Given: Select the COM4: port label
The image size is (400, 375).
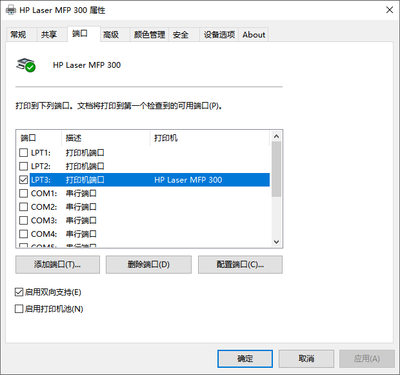Looking at the screenshot, I should [x=44, y=234].
